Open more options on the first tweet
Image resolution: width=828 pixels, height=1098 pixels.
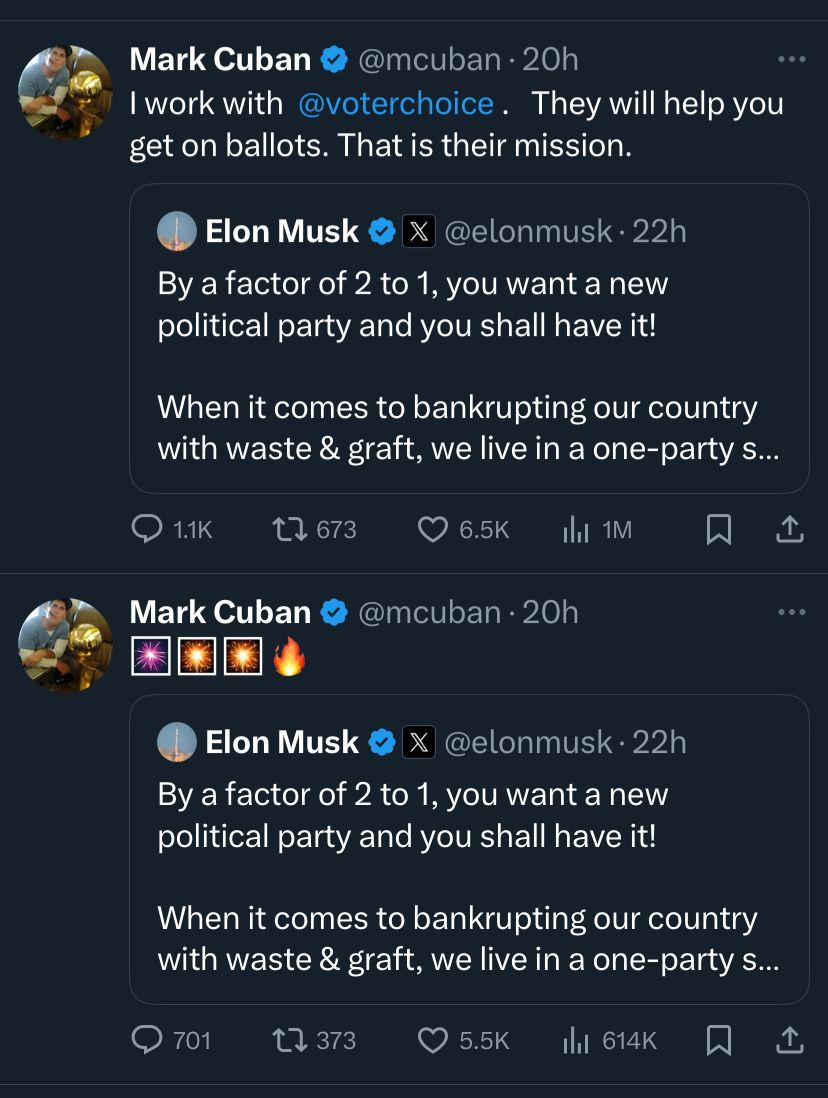click(x=791, y=60)
